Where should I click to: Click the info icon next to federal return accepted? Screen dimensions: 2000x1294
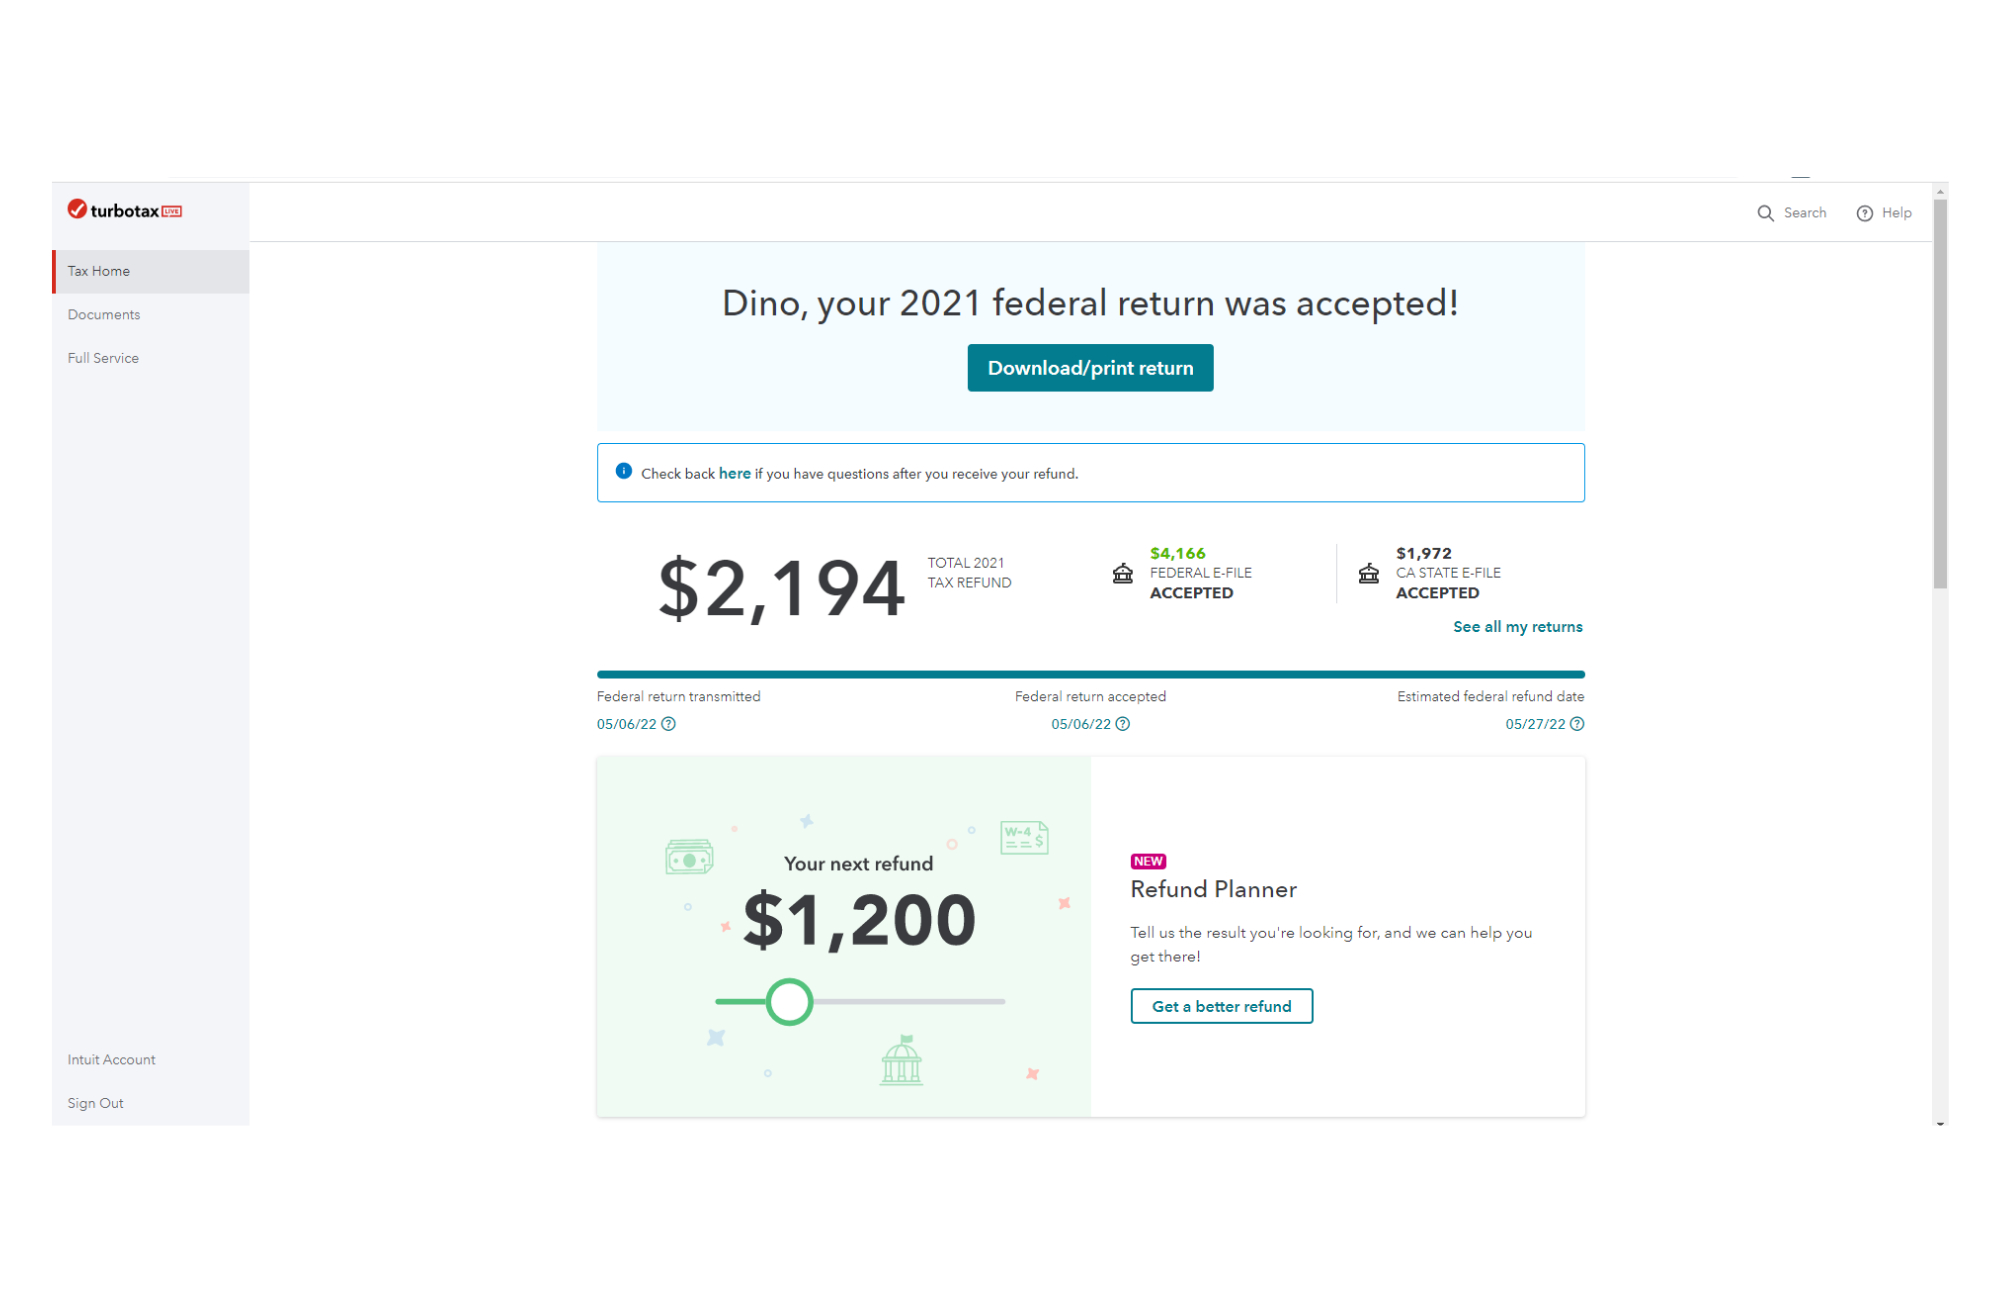(x=1130, y=724)
